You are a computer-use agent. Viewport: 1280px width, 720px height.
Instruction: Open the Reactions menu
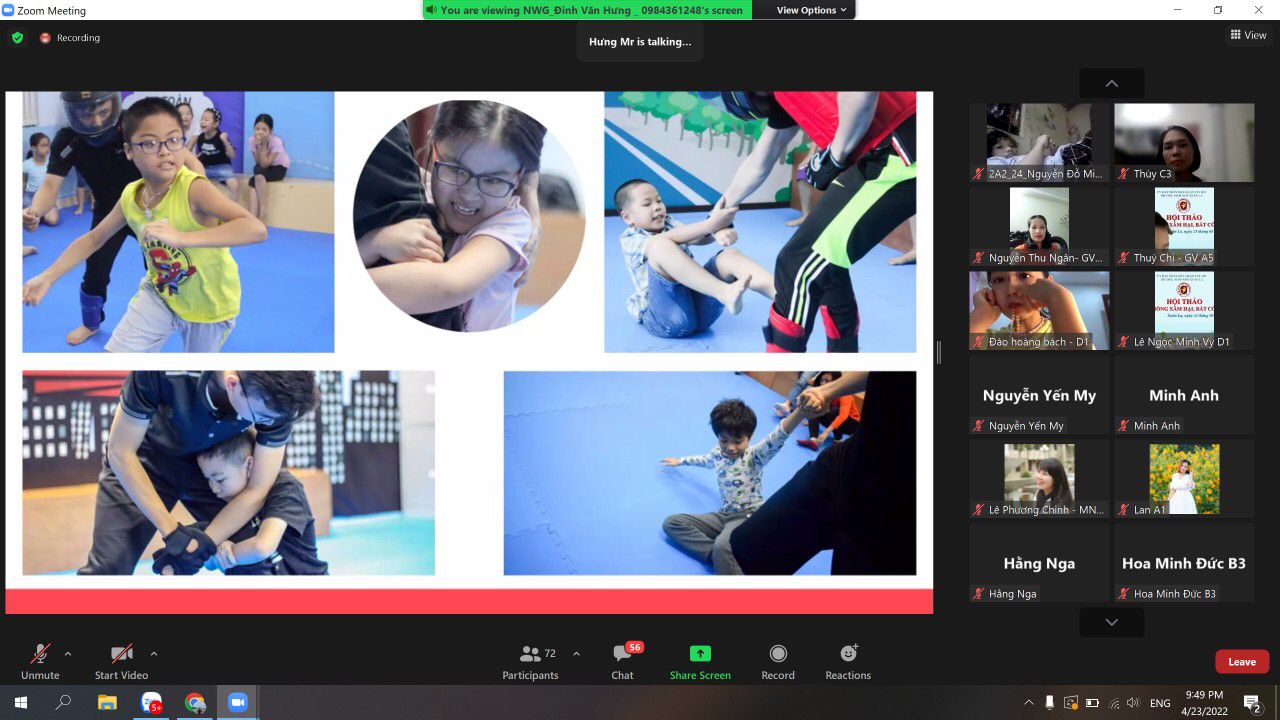[848, 661]
